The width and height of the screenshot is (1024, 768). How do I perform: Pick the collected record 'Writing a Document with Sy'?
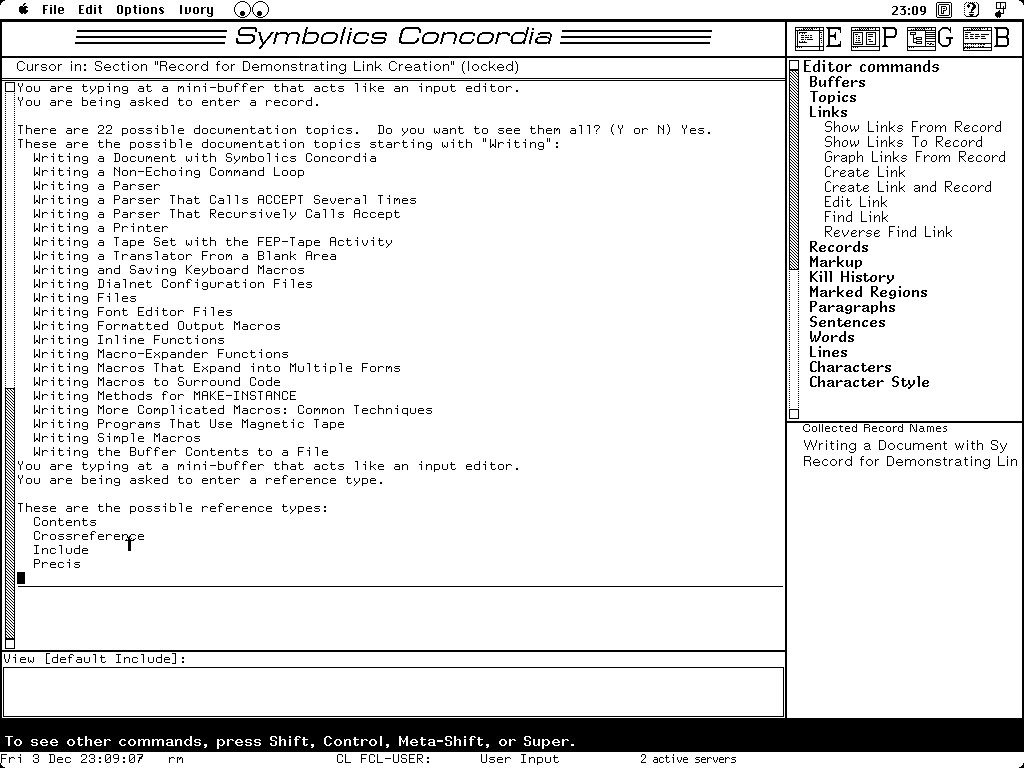(x=905, y=445)
